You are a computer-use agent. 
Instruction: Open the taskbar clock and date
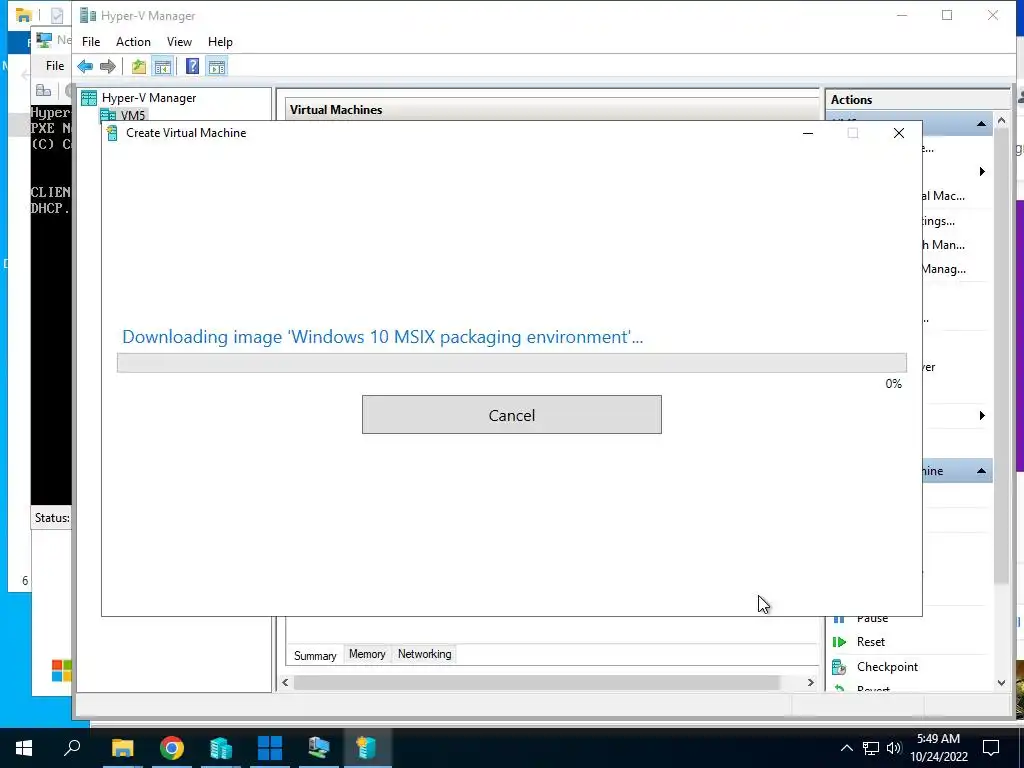point(938,748)
